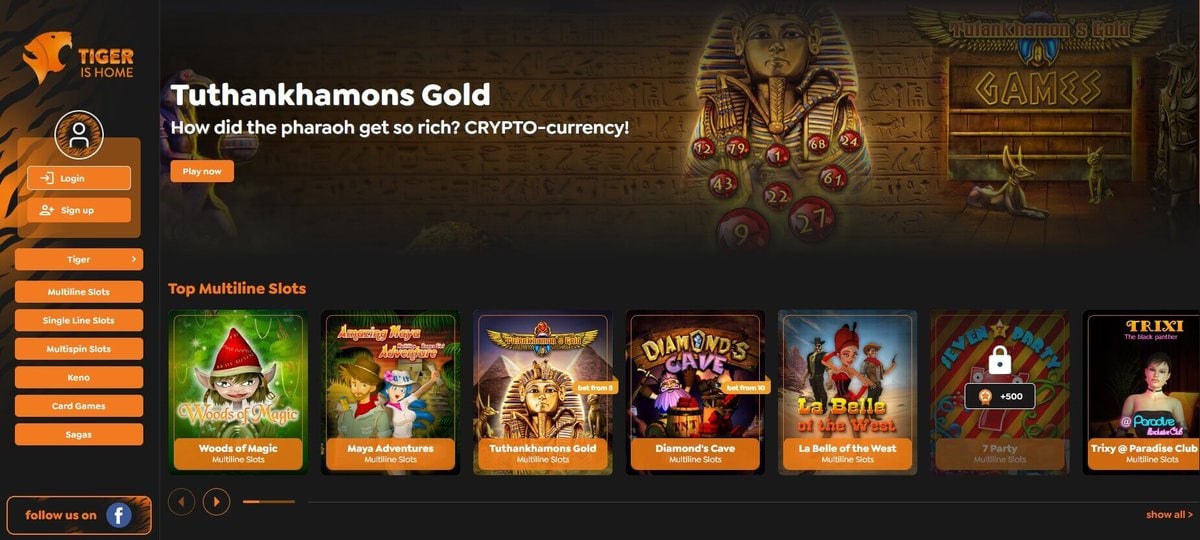1200x540 pixels.
Task: Open the Card Games category
Action: (79, 406)
